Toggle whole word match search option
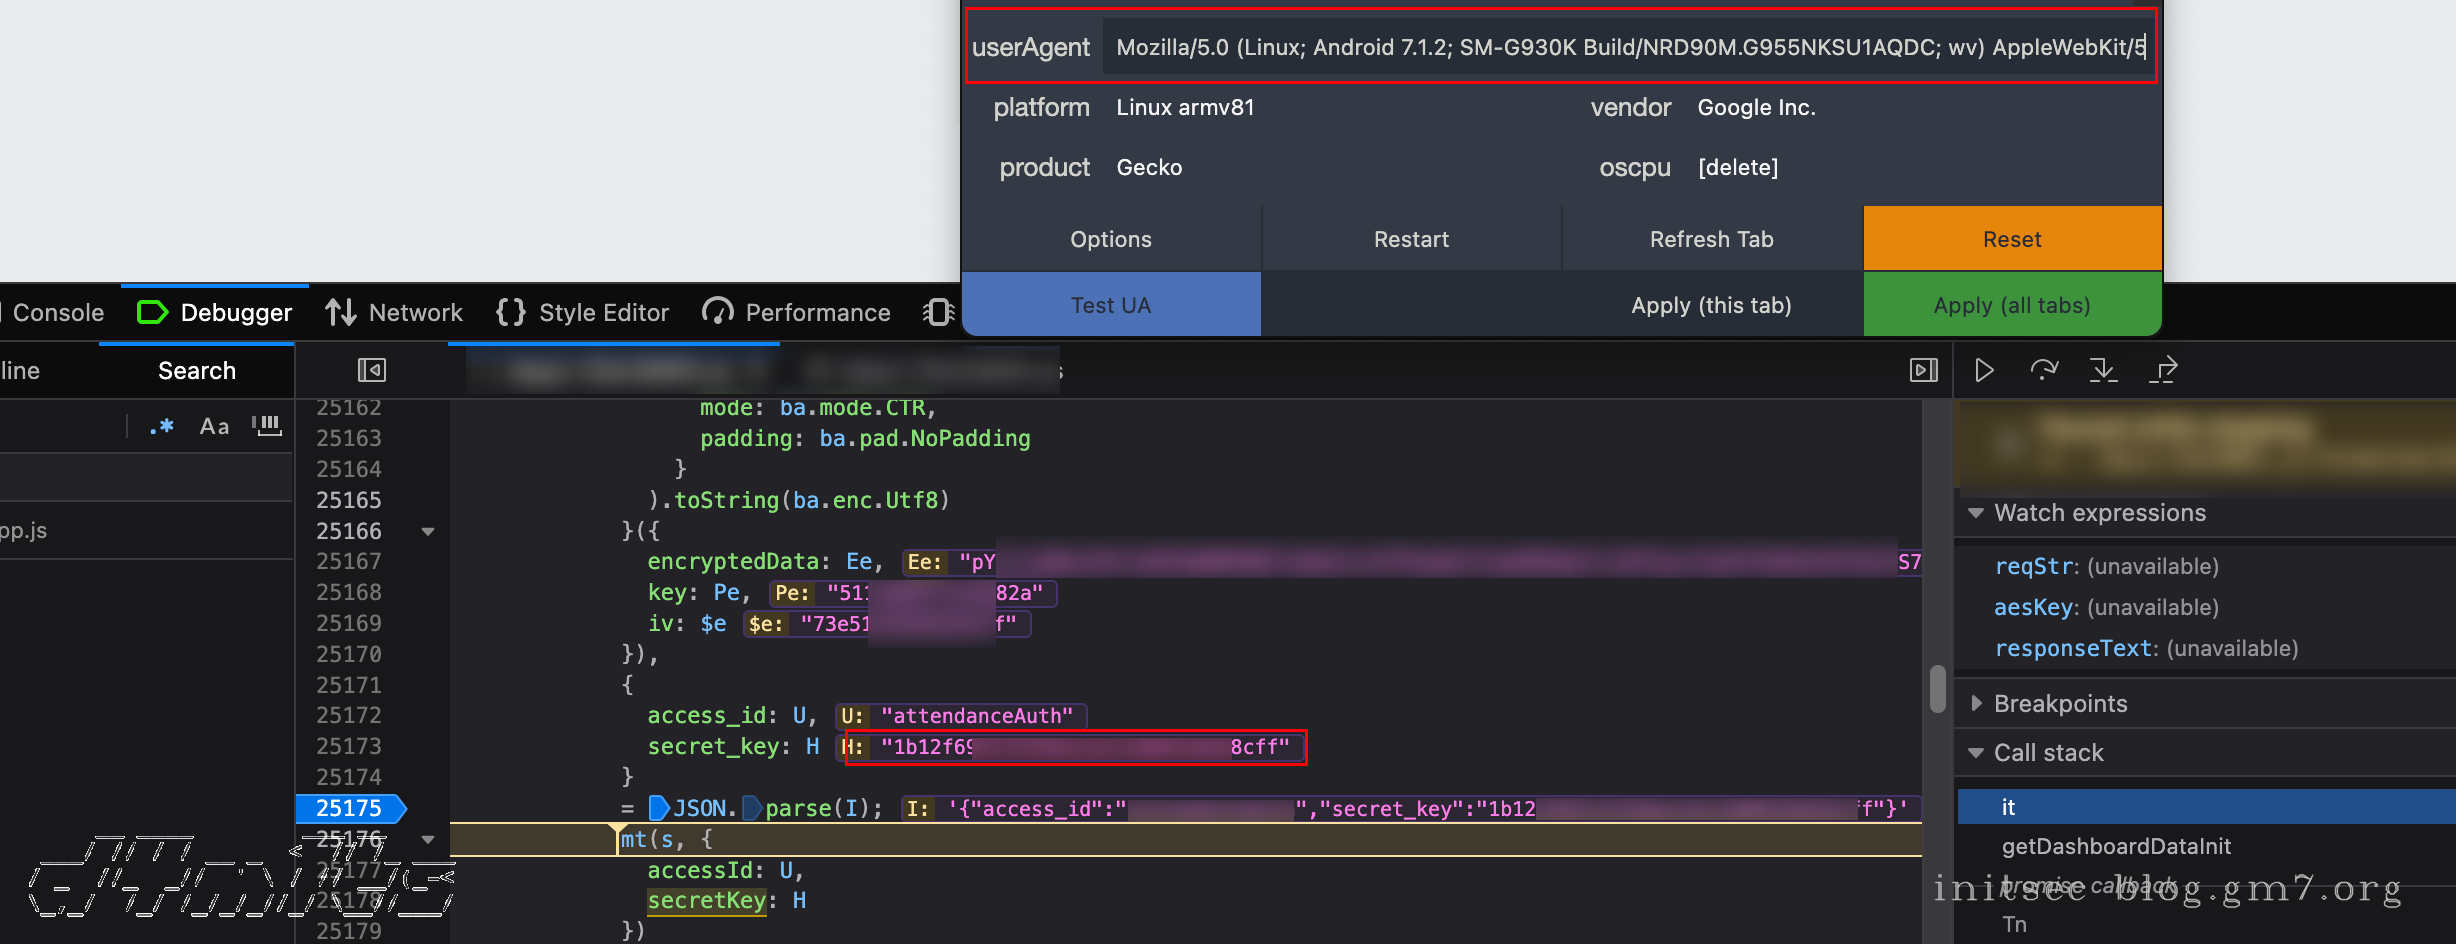 (x=267, y=427)
